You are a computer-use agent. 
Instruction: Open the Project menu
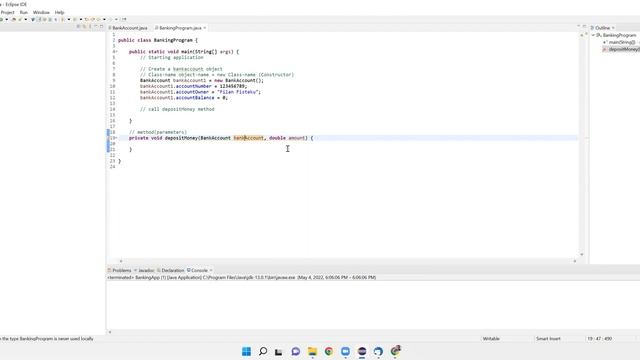[7, 12]
